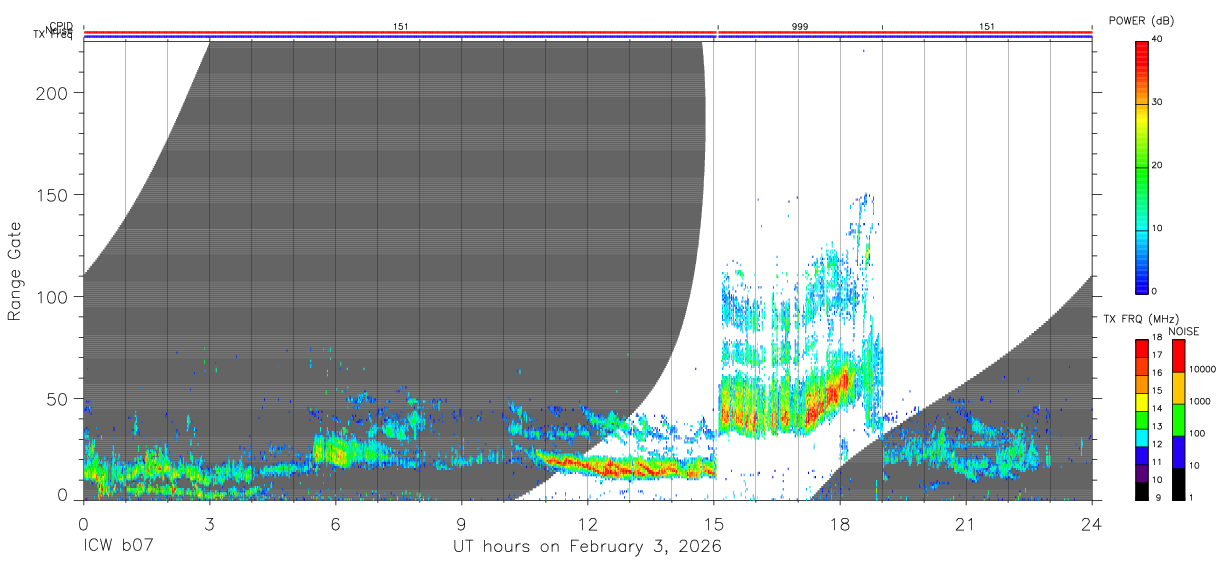This screenshot has height=567, width=1228.
Task: Click the 14 MHz label on the TX FRQ legend
Action: [1156, 409]
